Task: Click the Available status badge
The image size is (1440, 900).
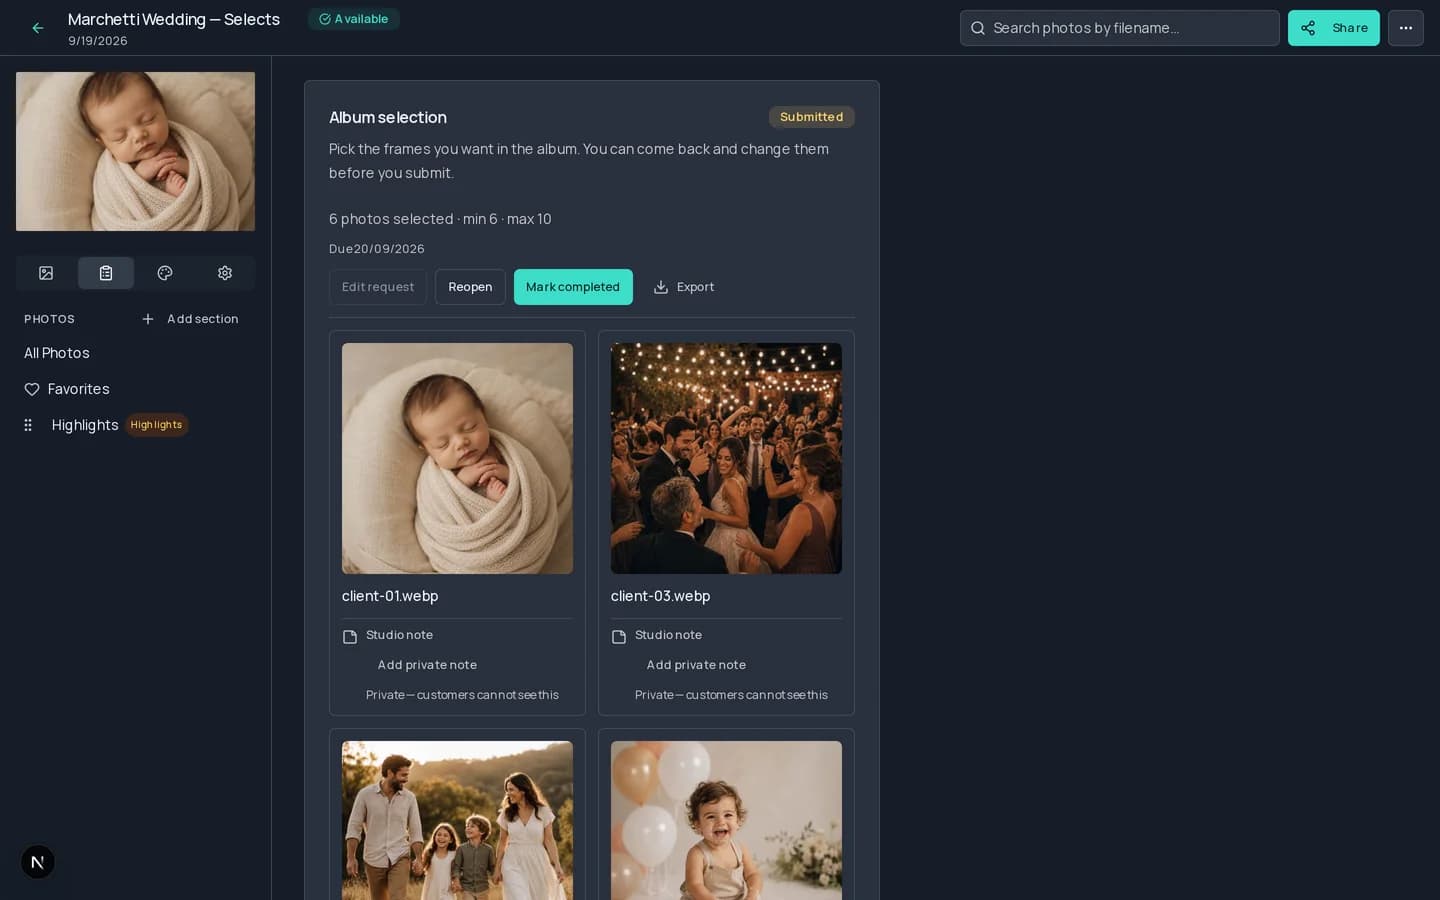Action: 354,19
